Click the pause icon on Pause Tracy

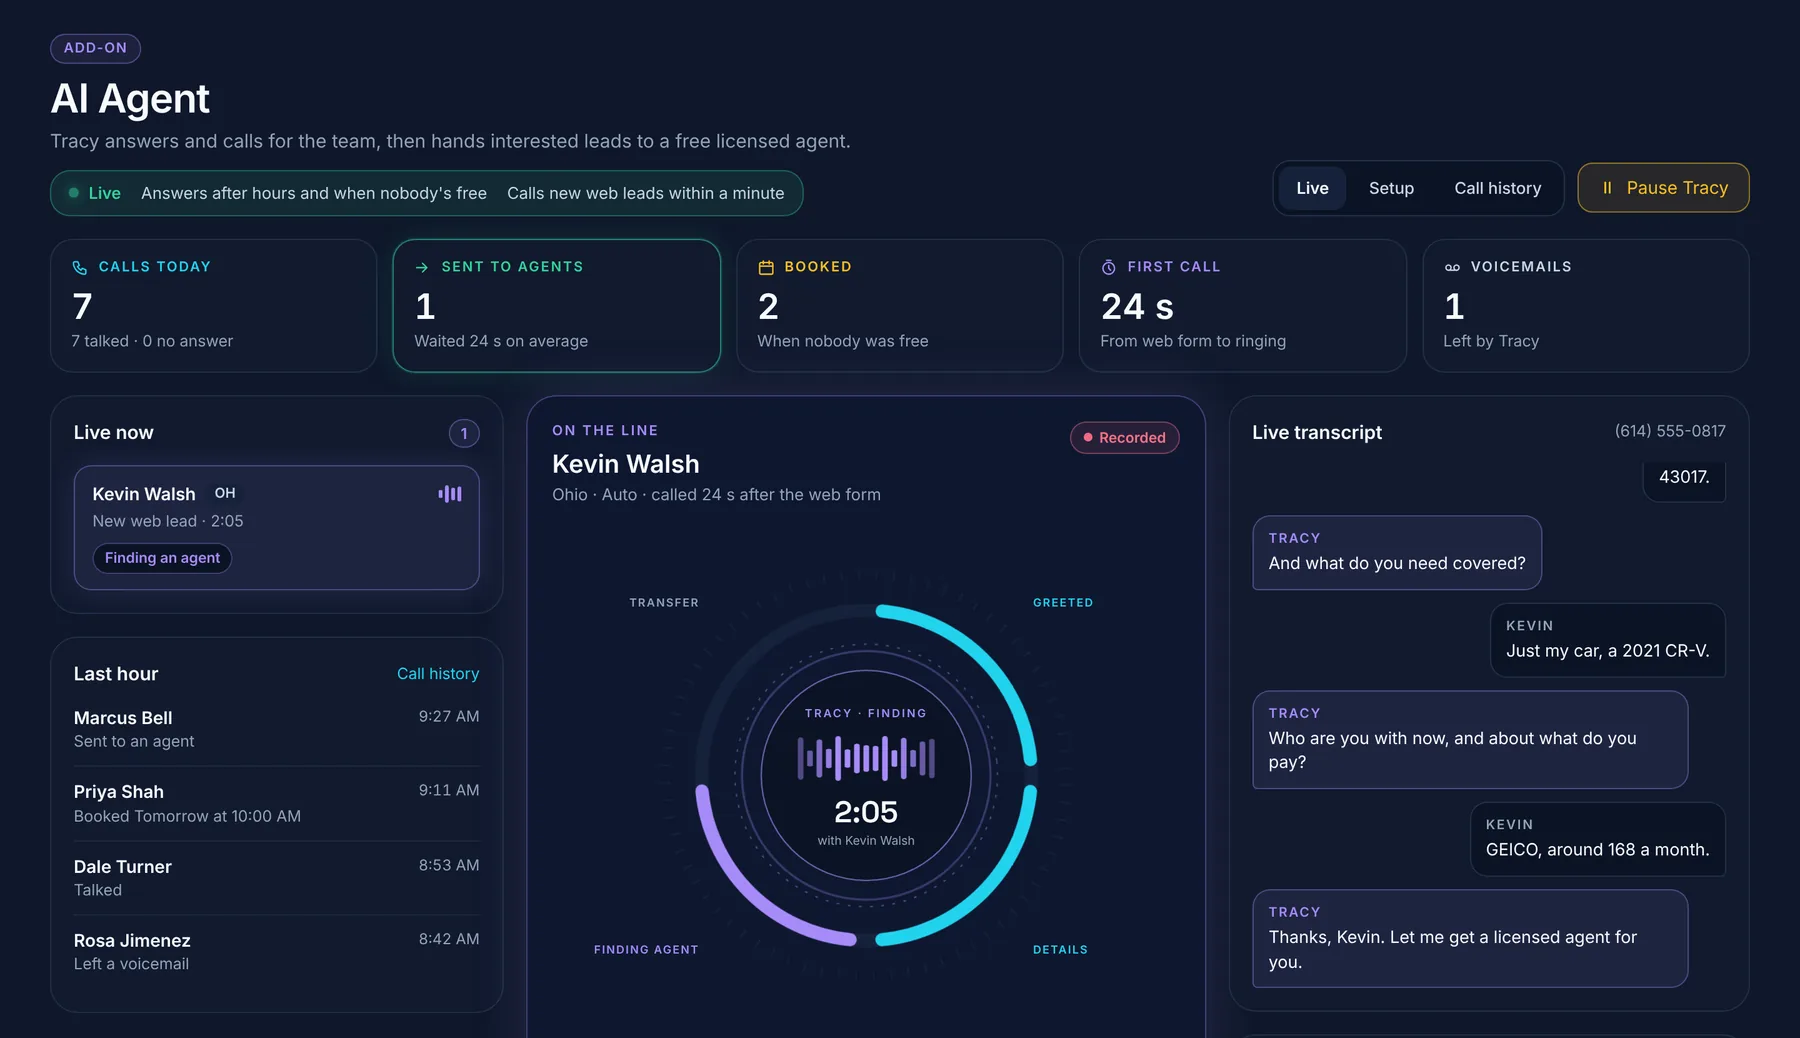coord(1607,188)
